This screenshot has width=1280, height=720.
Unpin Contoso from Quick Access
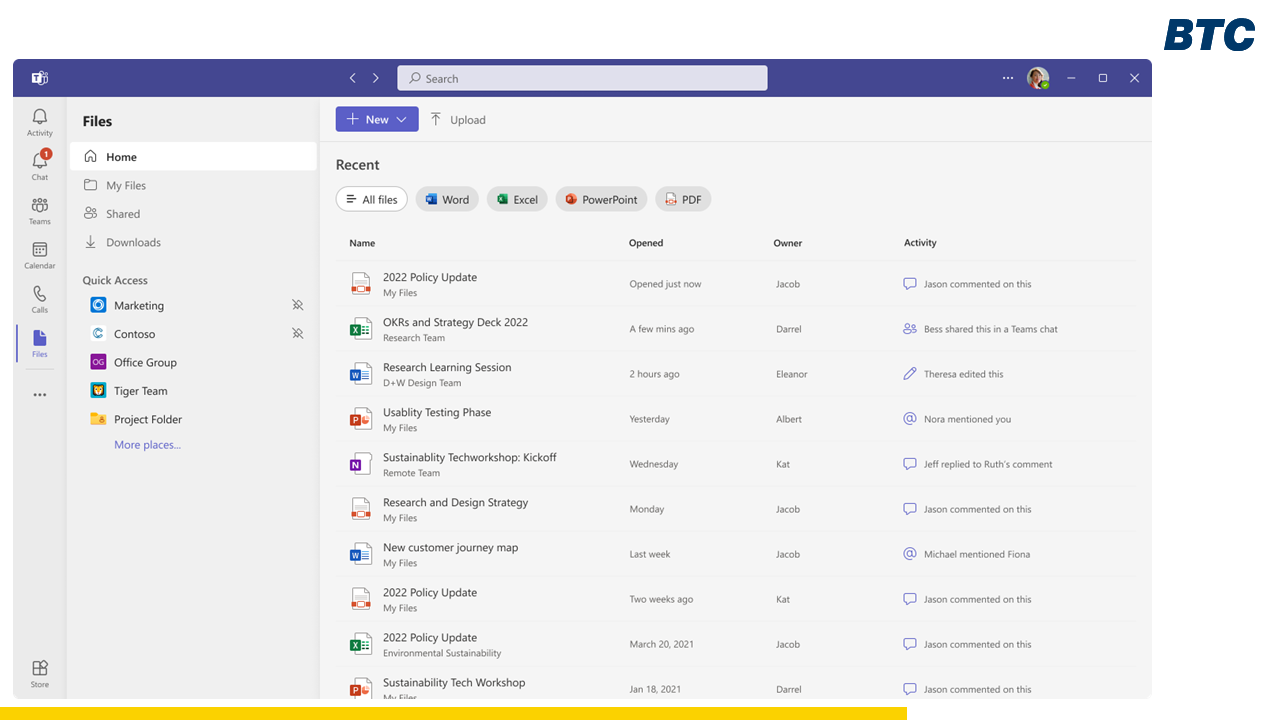tap(298, 334)
